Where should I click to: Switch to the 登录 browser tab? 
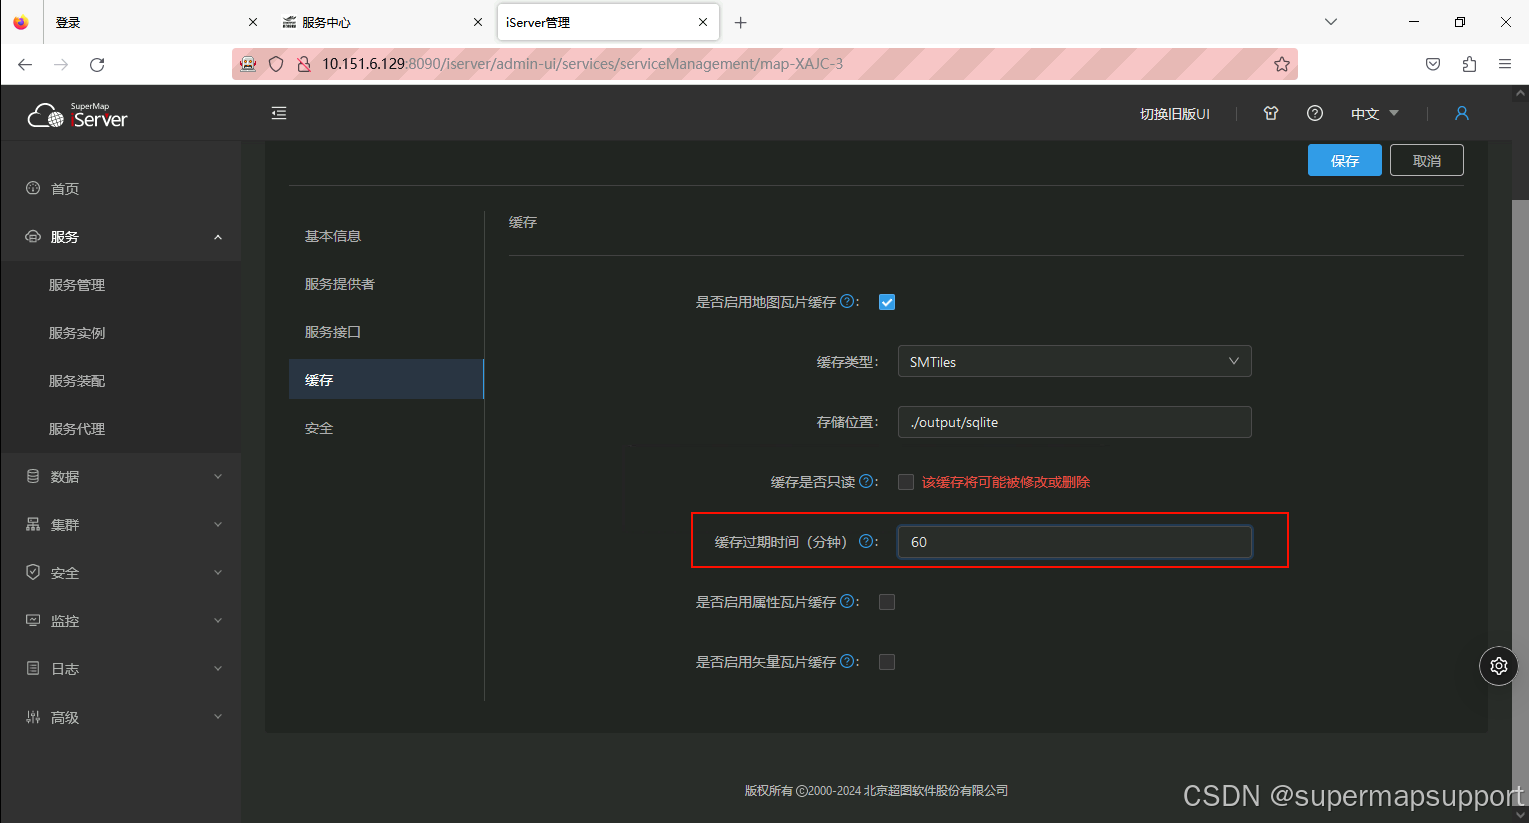pyautogui.click(x=157, y=22)
